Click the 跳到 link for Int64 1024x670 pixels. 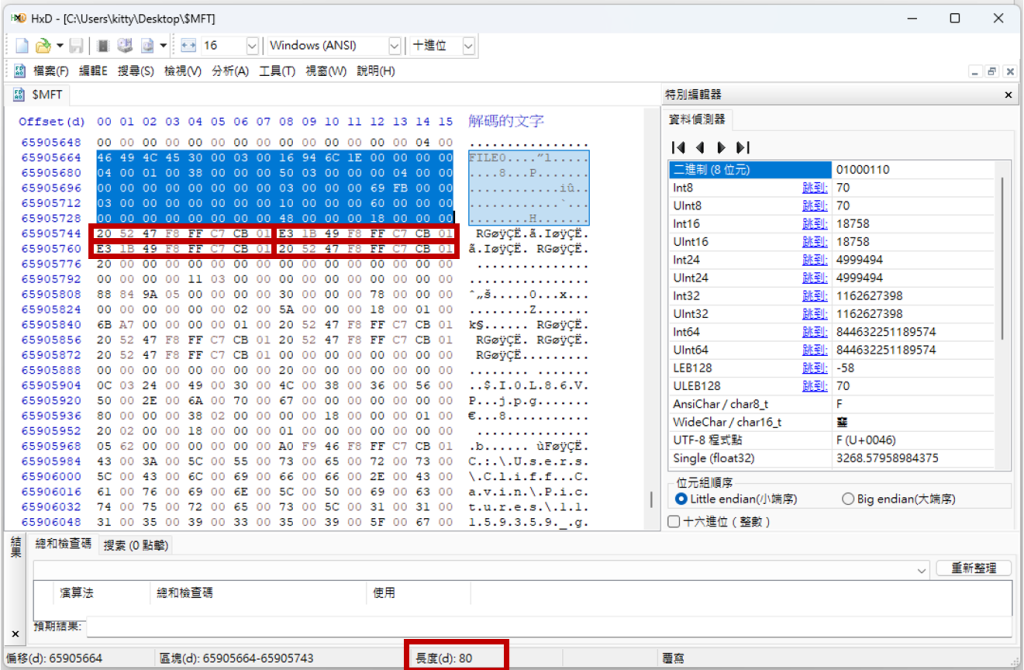pyautogui.click(x=814, y=332)
